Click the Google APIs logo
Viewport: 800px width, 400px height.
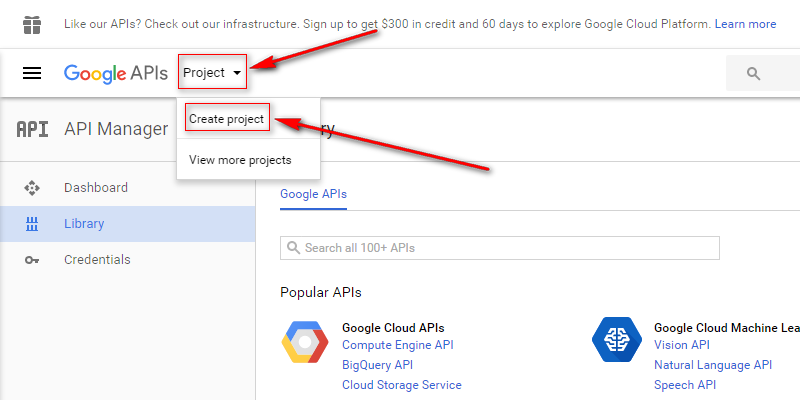pyautogui.click(x=115, y=73)
